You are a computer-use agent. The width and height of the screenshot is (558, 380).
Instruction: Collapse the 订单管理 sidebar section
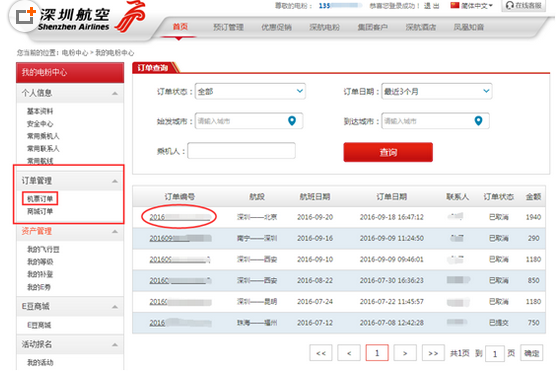pyautogui.click(x=115, y=181)
